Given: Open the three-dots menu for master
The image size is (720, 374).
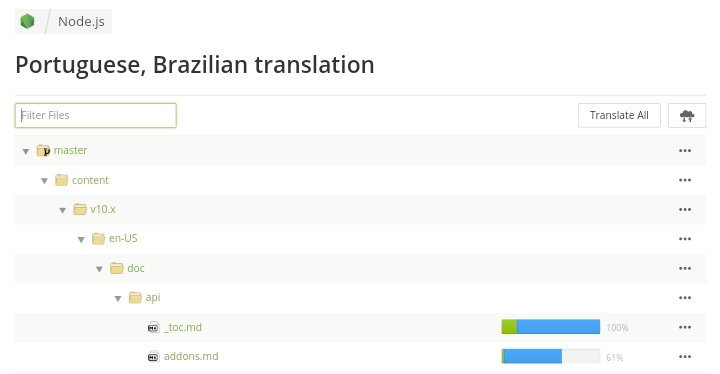Looking at the screenshot, I should (685, 151).
